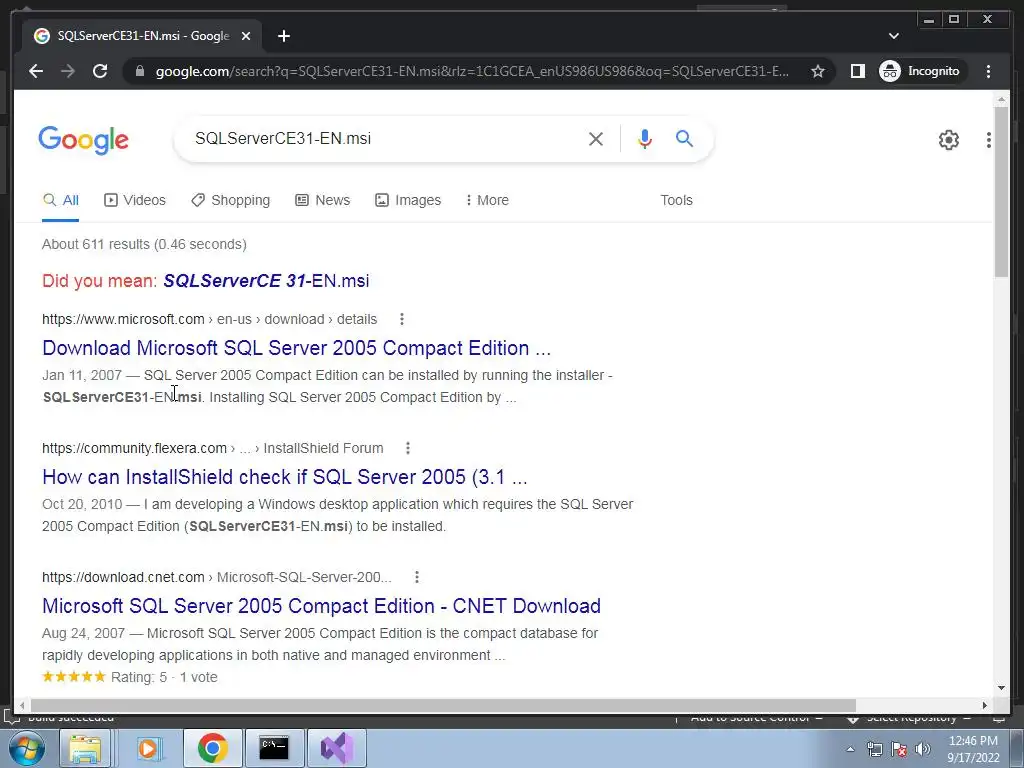Click the 'Rating: 5 · 1 vote' text
The height and width of the screenshot is (768, 1024).
164,677
